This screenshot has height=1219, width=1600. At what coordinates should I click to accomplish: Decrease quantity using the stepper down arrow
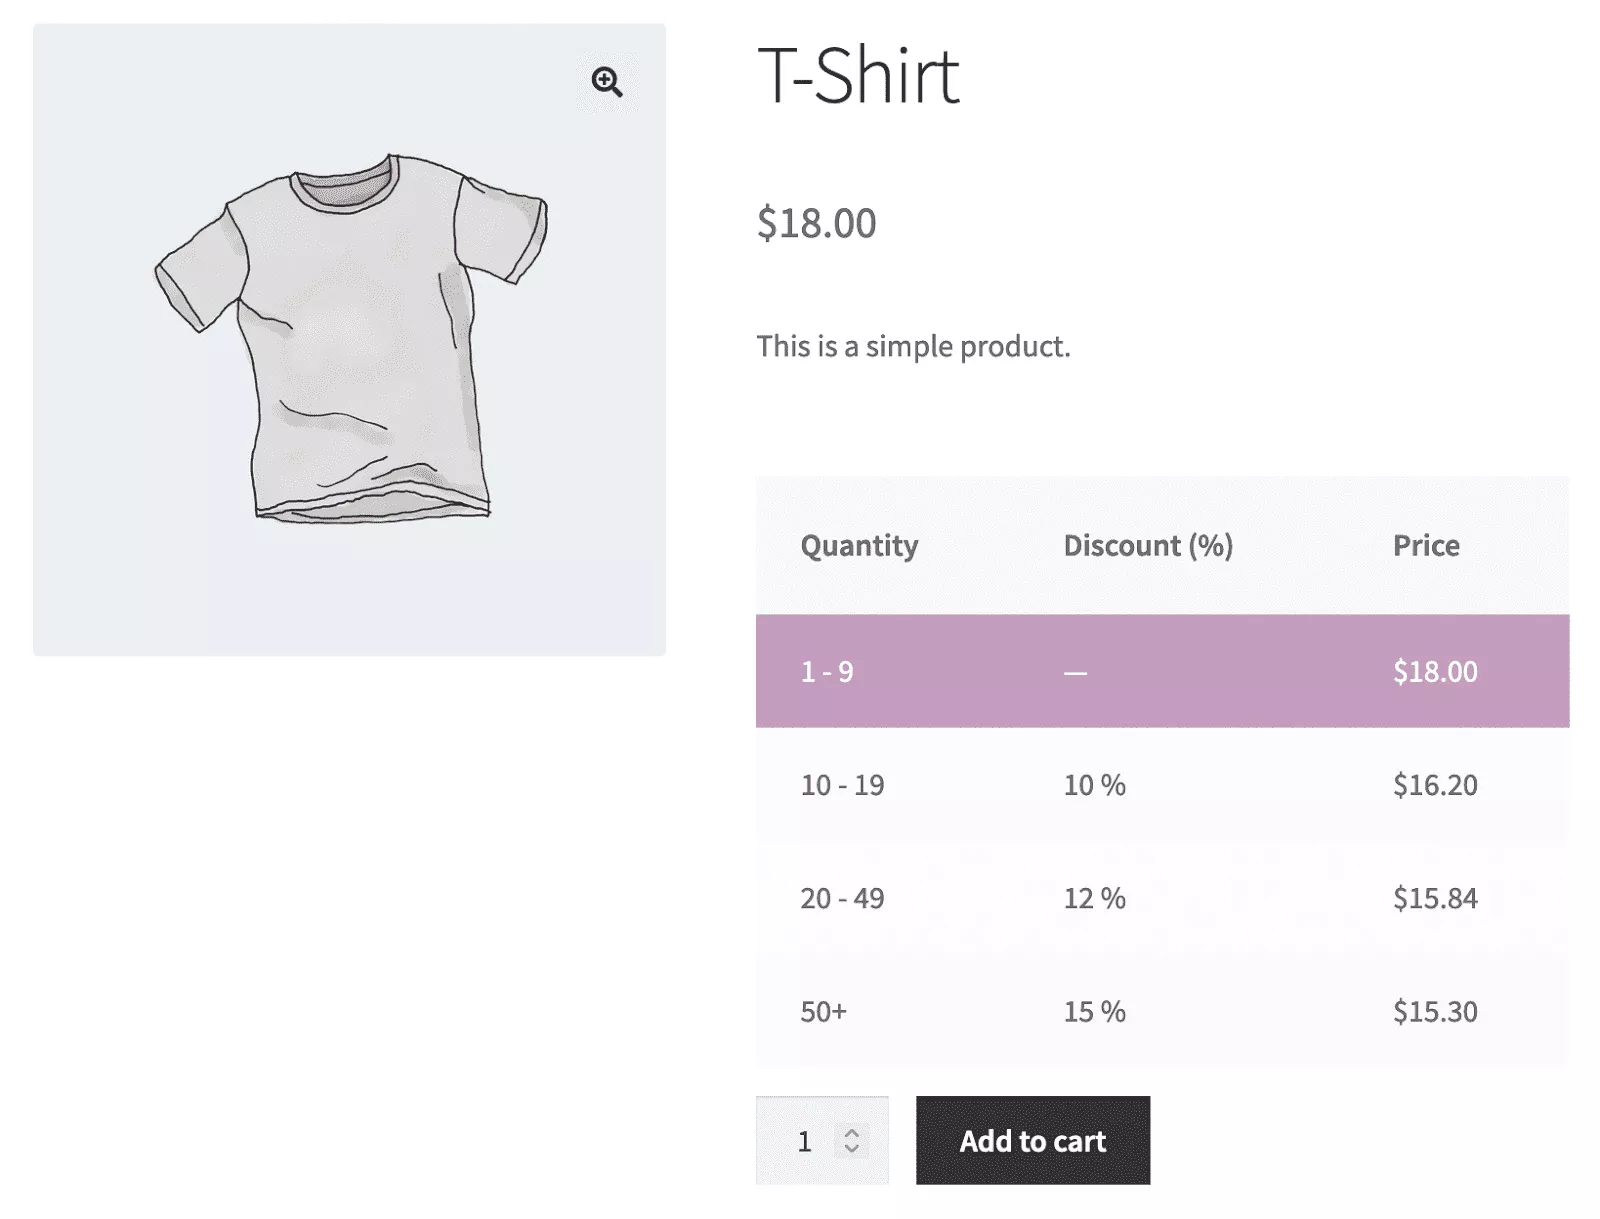pos(852,1149)
